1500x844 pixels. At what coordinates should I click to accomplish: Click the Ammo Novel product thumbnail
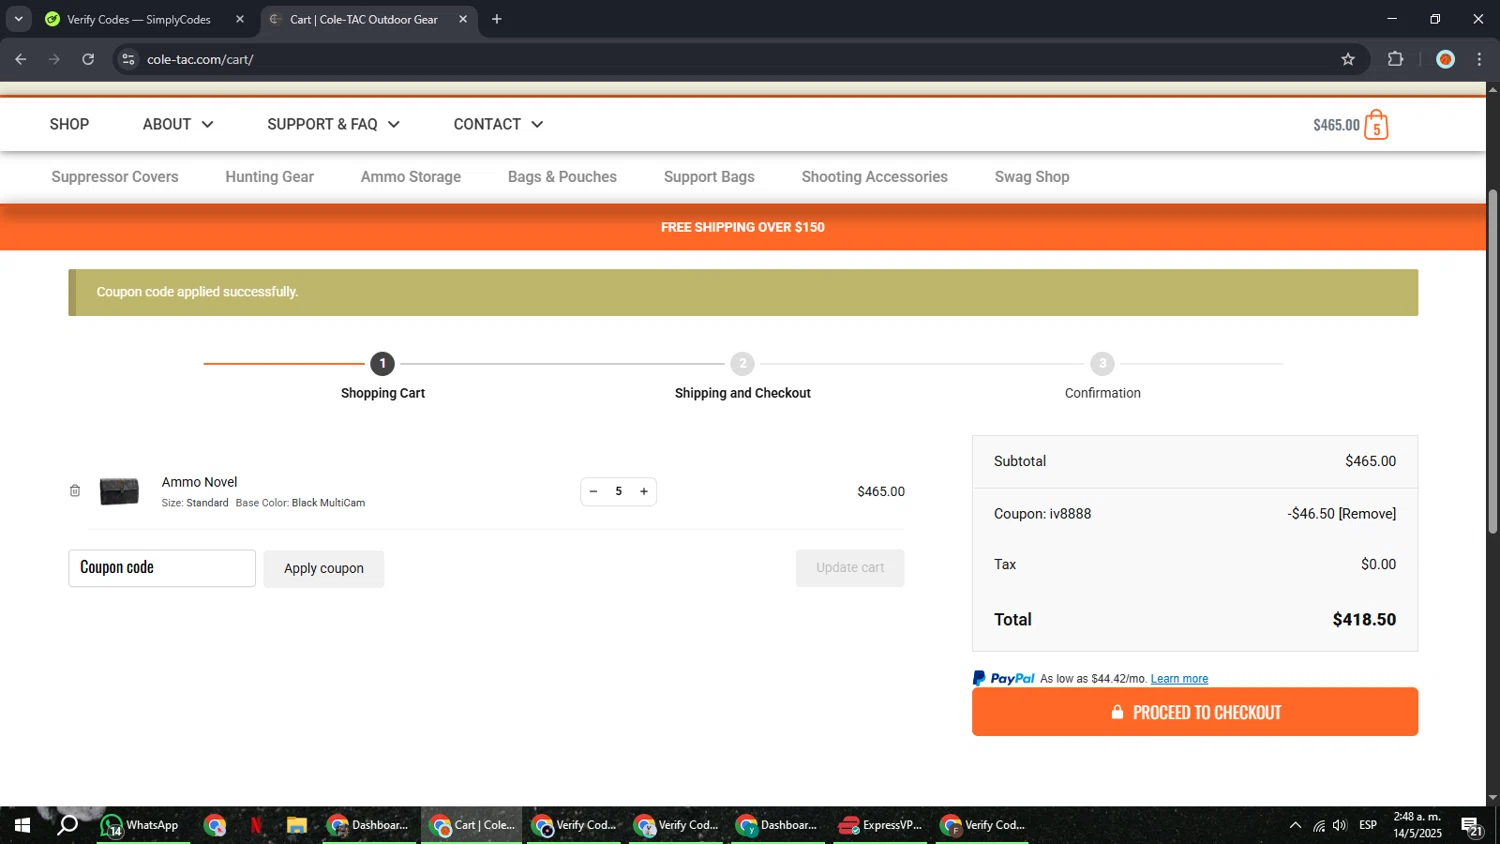[119, 491]
